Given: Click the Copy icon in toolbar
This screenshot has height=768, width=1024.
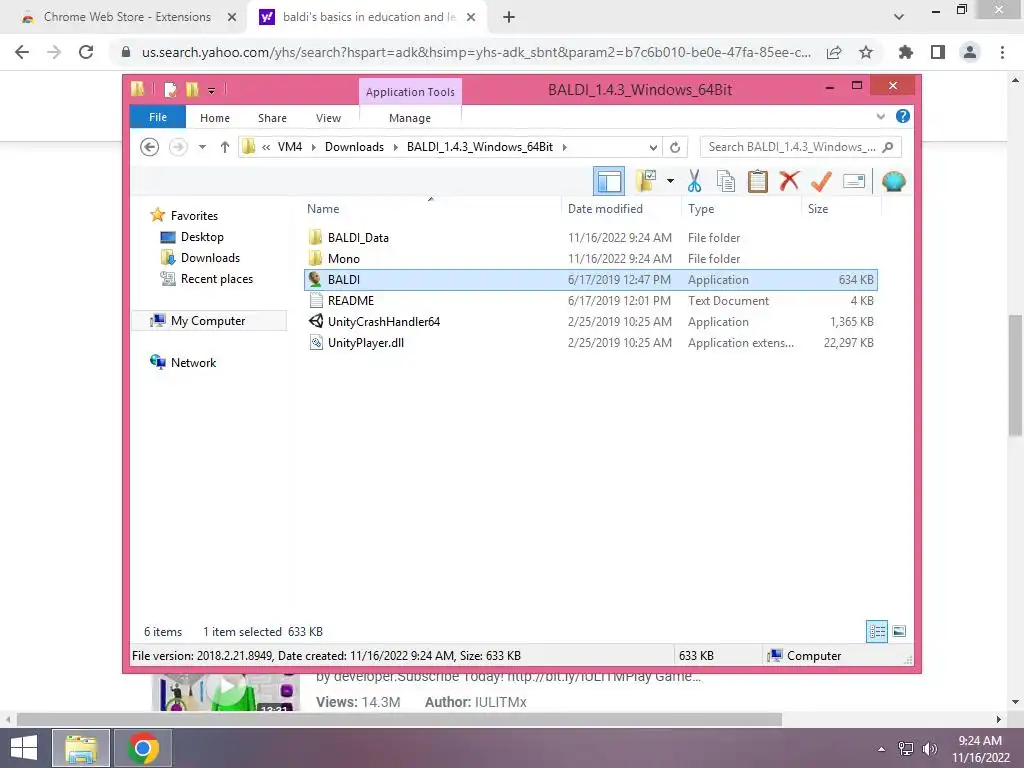Looking at the screenshot, I should 726,181.
